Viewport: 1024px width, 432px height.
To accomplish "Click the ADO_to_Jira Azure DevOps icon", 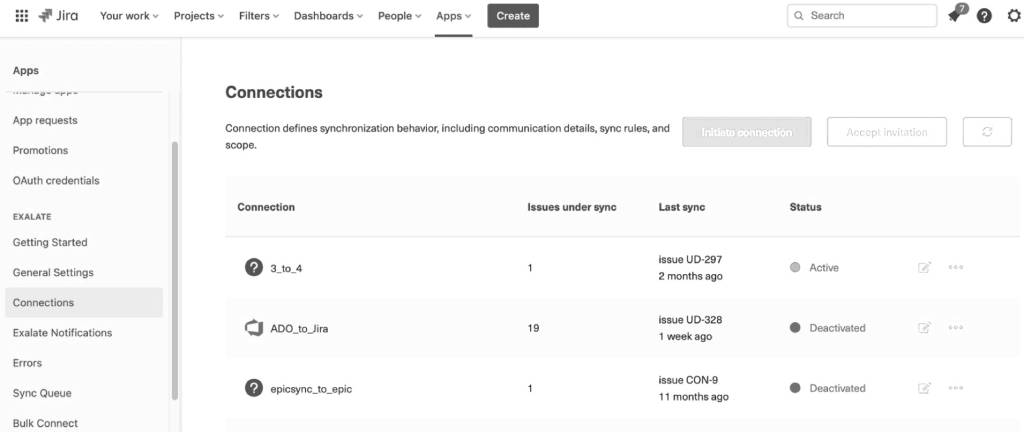I will click(253, 328).
